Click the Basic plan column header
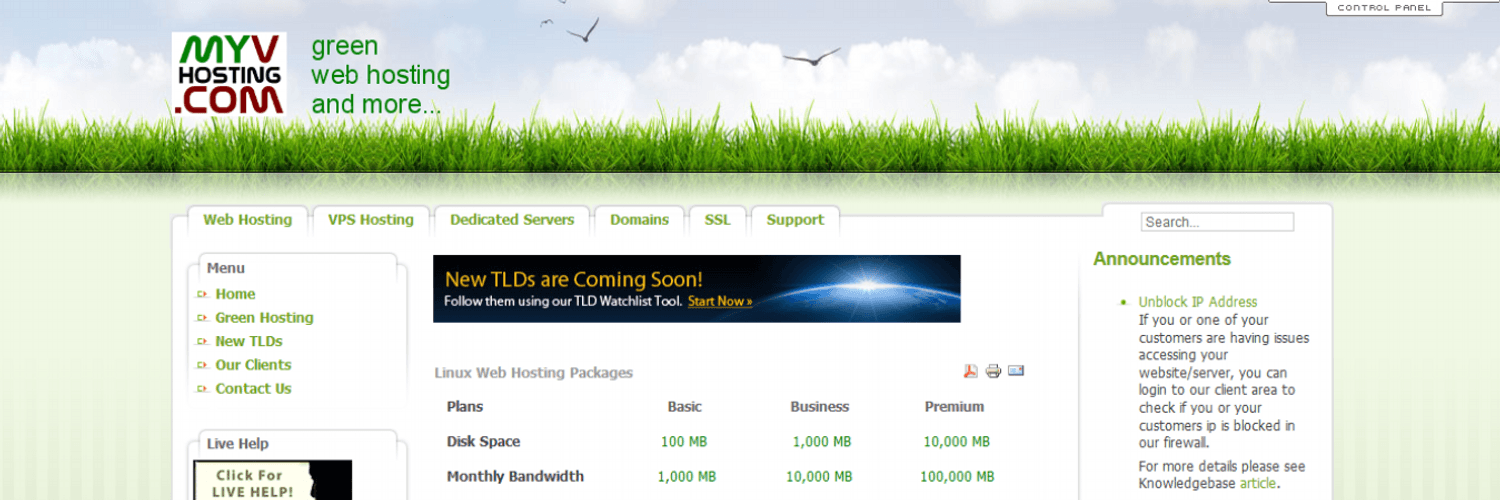Screen dimensions: 1500x500 [x=685, y=407]
